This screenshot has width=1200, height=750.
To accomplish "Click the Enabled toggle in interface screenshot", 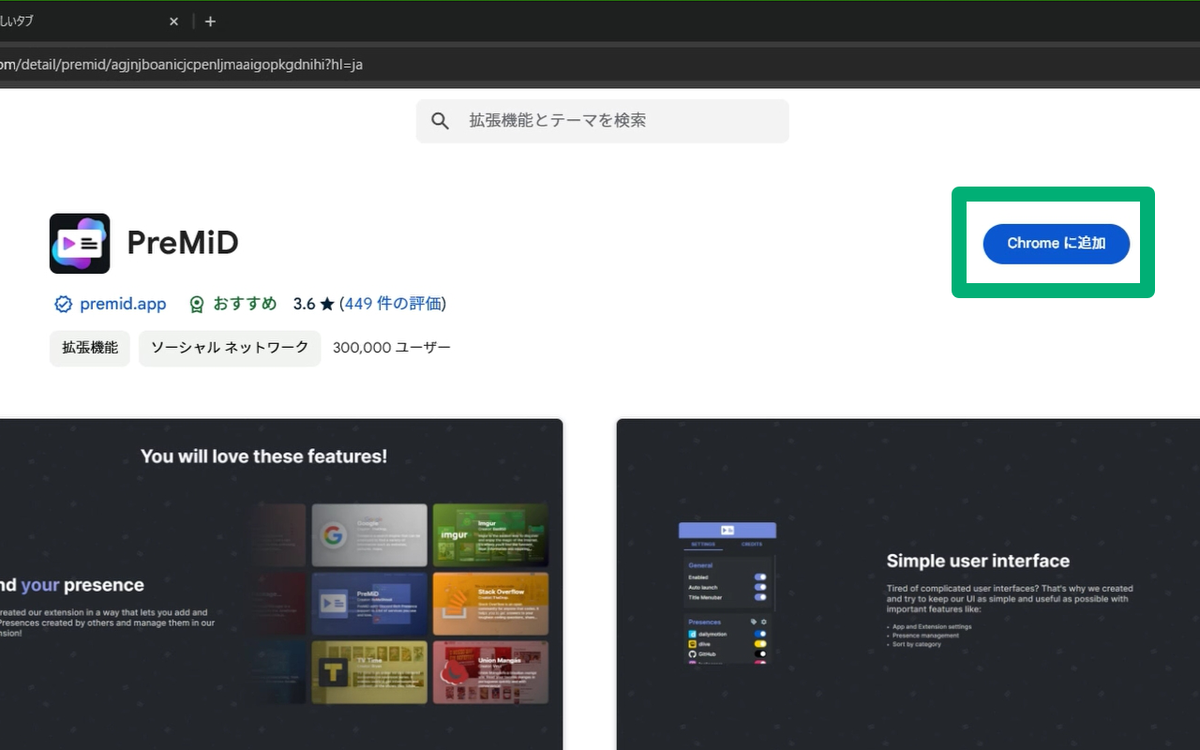I will (761, 577).
